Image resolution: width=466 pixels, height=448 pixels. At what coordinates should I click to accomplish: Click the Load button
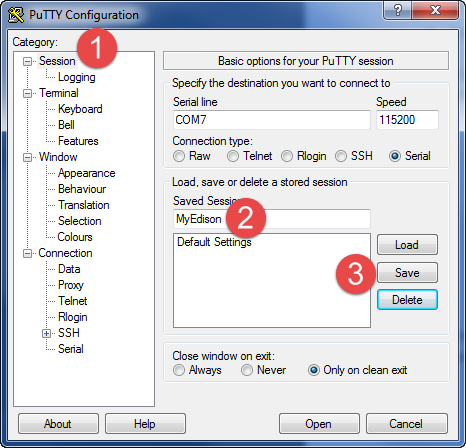pyautogui.click(x=407, y=245)
